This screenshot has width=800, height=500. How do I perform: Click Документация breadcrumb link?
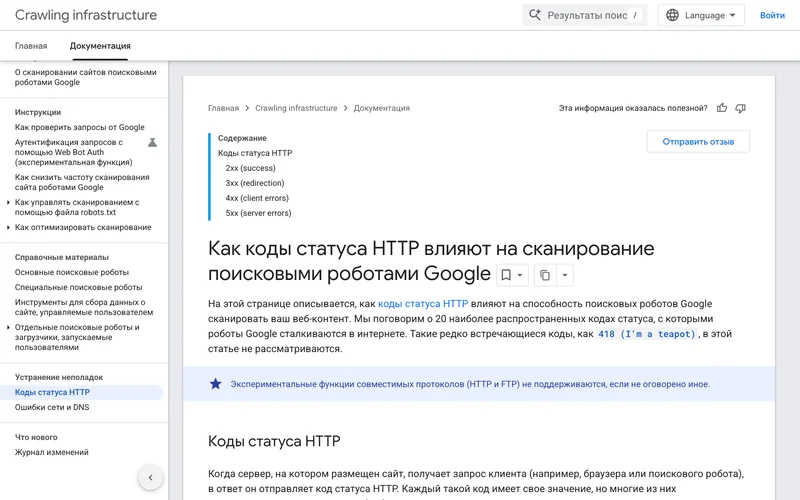click(x=382, y=108)
